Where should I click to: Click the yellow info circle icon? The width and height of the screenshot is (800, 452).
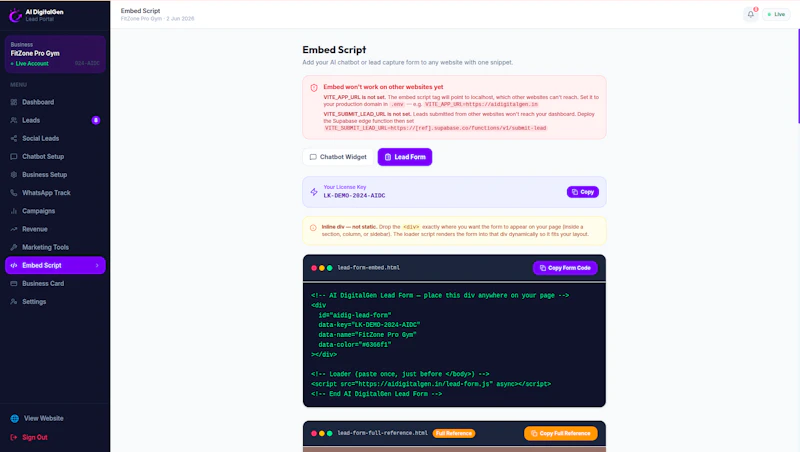click(x=313, y=228)
